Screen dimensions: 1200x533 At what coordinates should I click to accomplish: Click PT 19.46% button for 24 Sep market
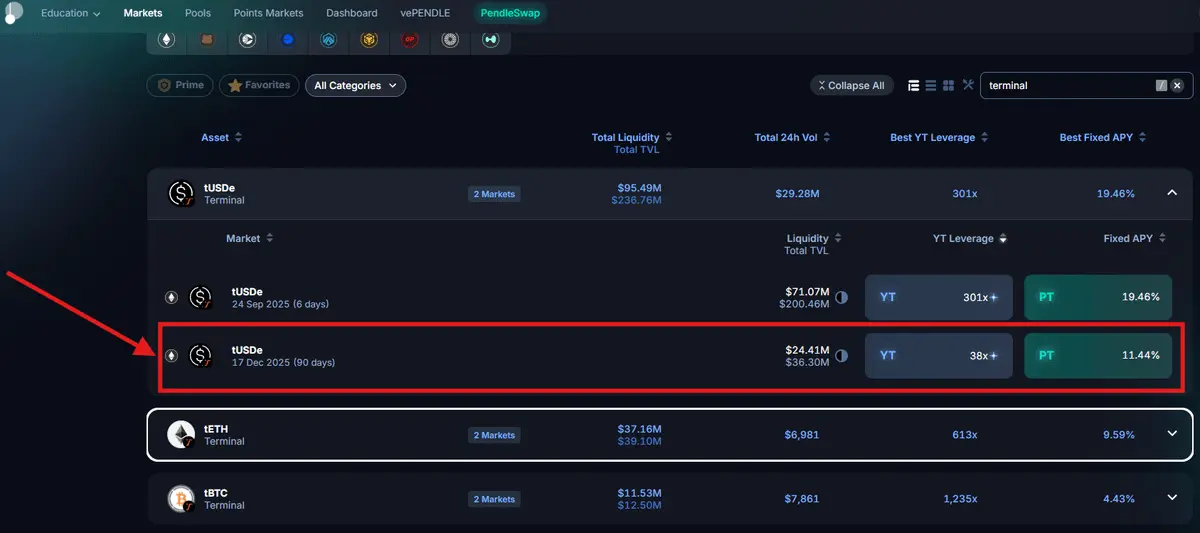point(1098,297)
